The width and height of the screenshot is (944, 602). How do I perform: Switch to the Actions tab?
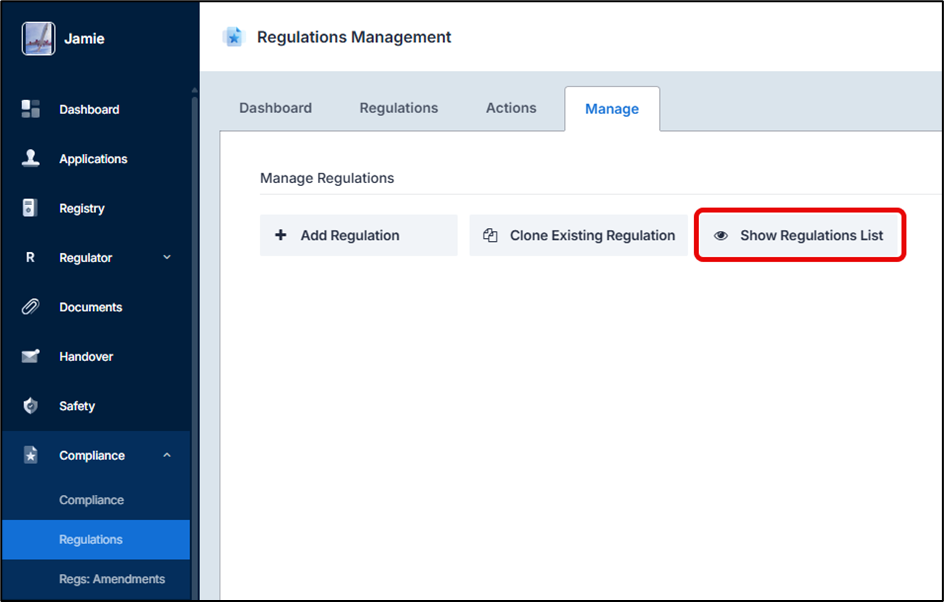(511, 108)
